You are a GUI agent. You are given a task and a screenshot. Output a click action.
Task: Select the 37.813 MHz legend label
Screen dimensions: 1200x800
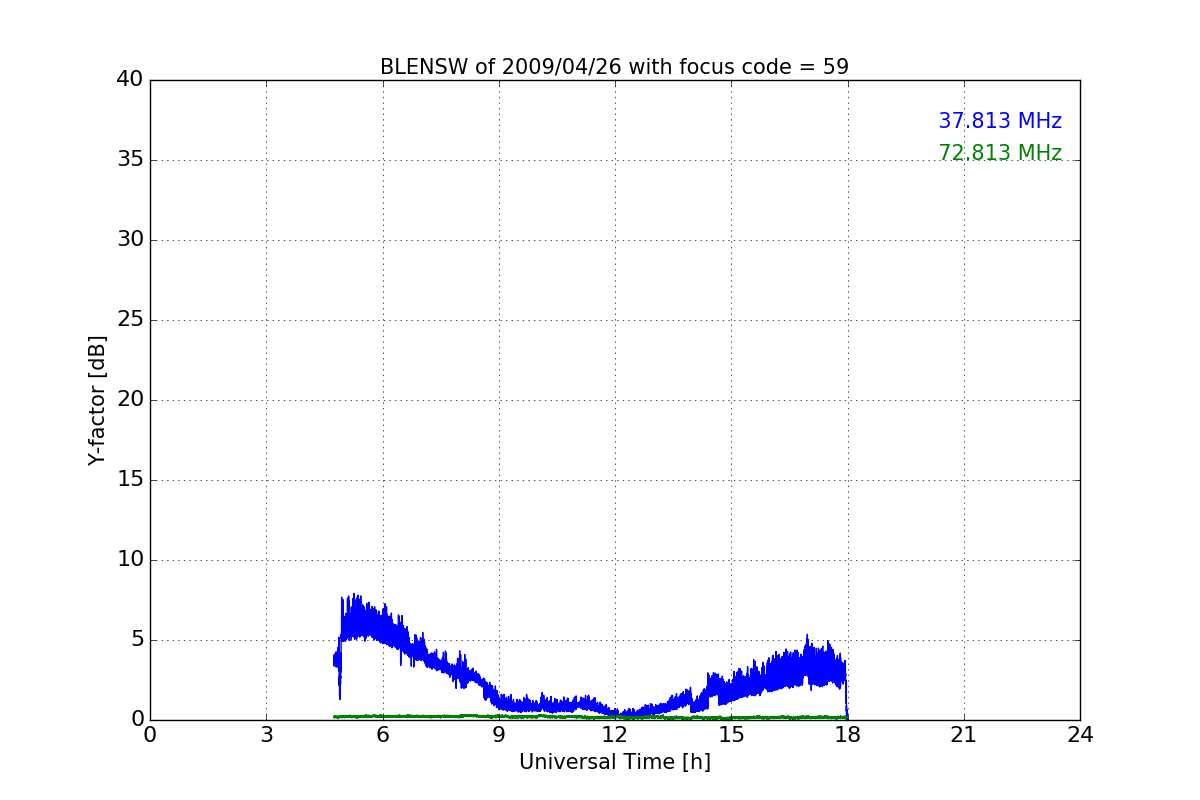pyautogui.click(x=1000, y=121)
